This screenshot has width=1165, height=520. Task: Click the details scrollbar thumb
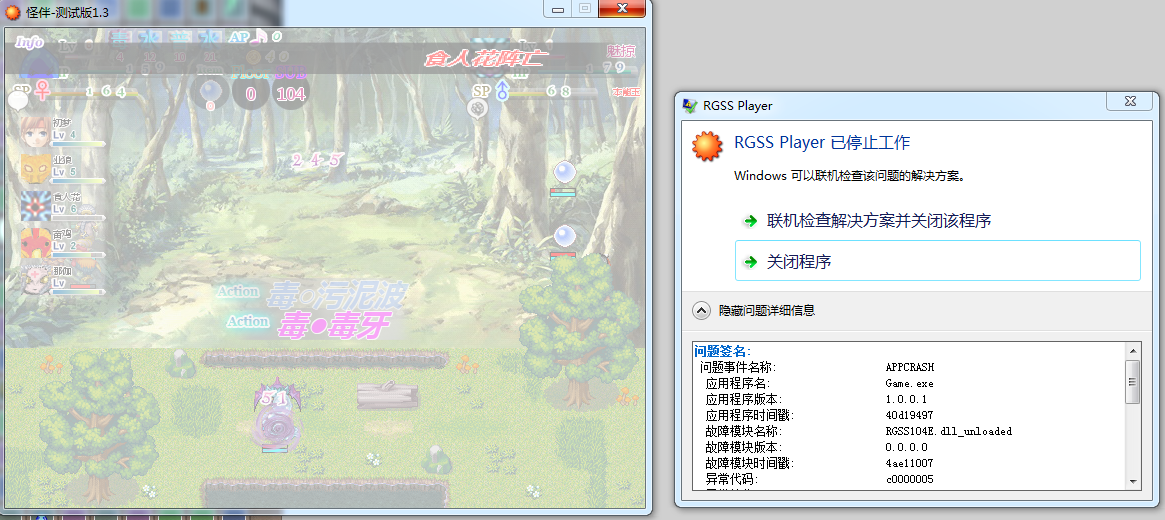pos(1132,382)
